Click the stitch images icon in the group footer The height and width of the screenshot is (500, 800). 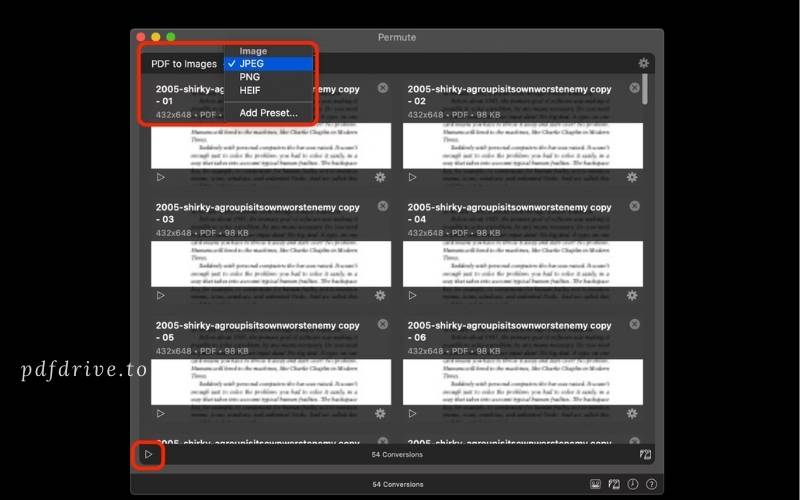tap(645, 454)
